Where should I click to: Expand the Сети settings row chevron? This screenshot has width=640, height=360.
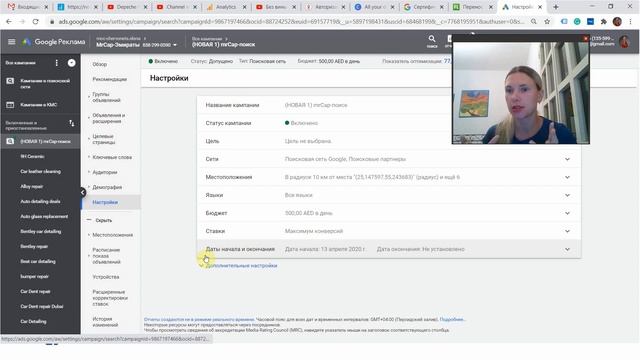point(567,159)
